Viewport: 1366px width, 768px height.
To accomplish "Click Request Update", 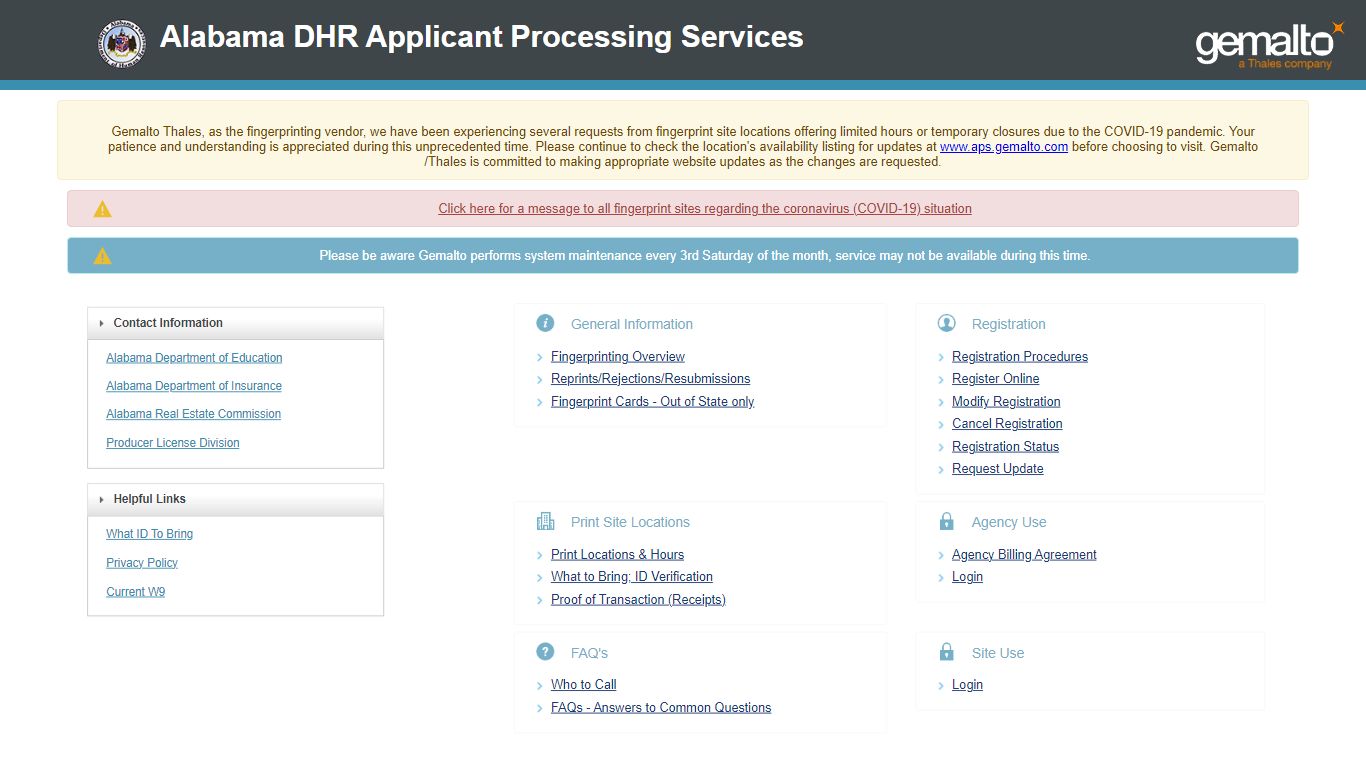I will coord(998,469).
